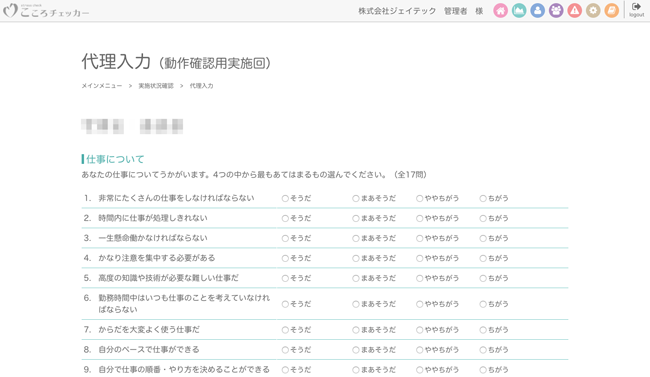Select ややちがう for question 9
The image size is (650, 377).
point(420,370)
